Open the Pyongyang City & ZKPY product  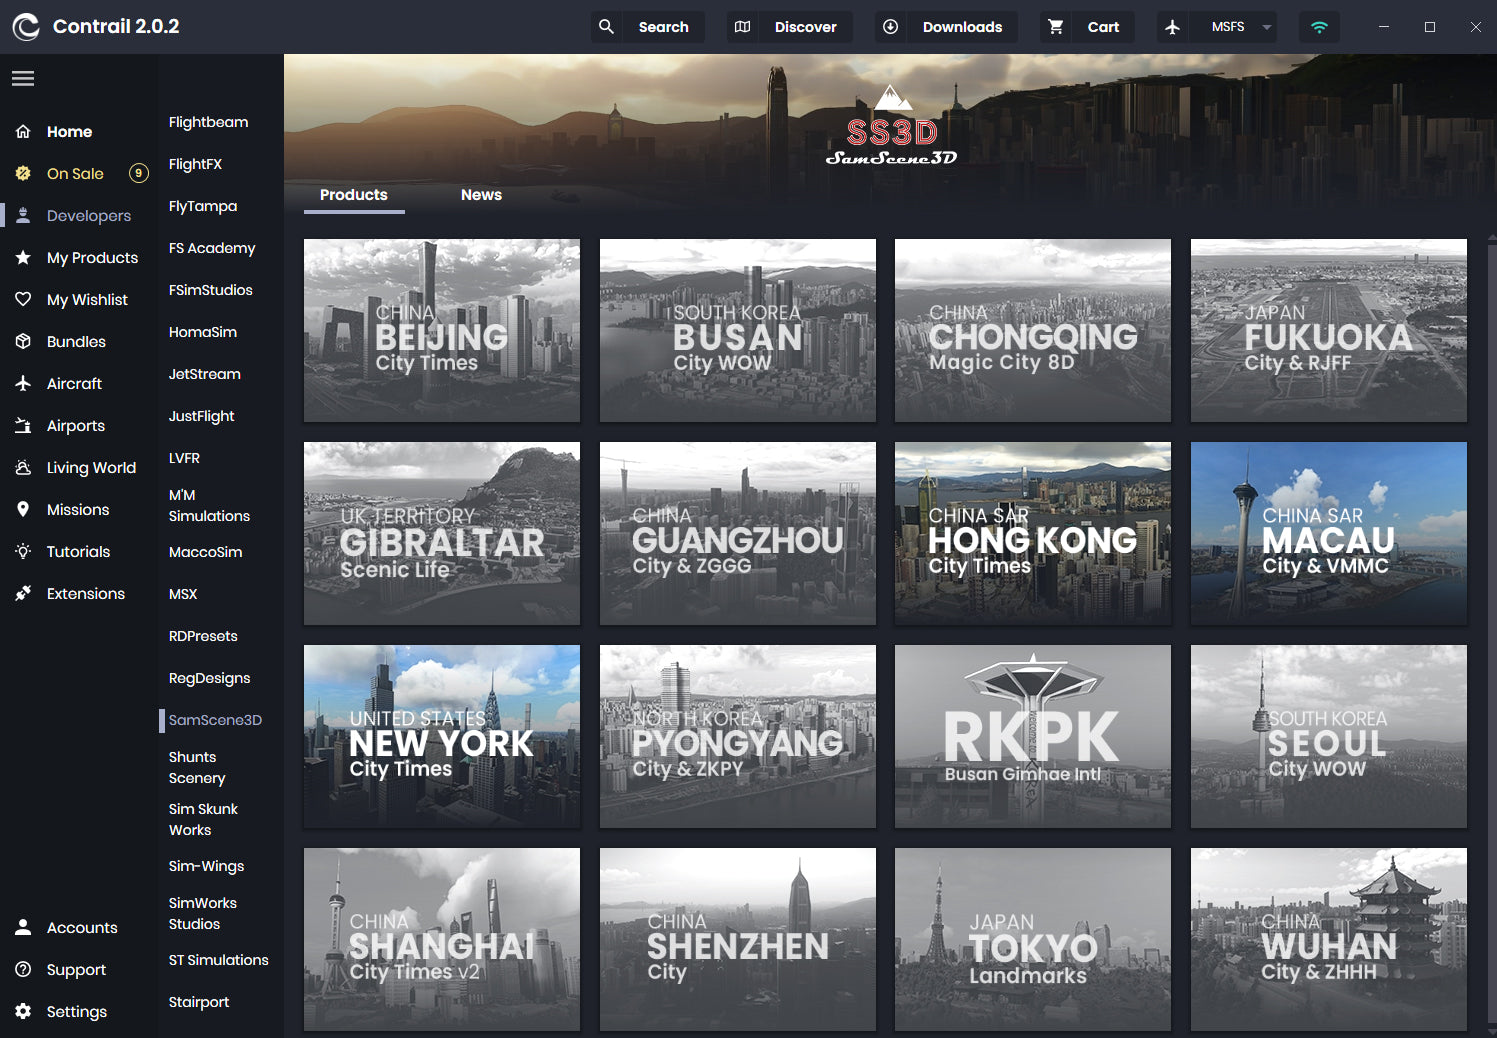pos(738,737)
